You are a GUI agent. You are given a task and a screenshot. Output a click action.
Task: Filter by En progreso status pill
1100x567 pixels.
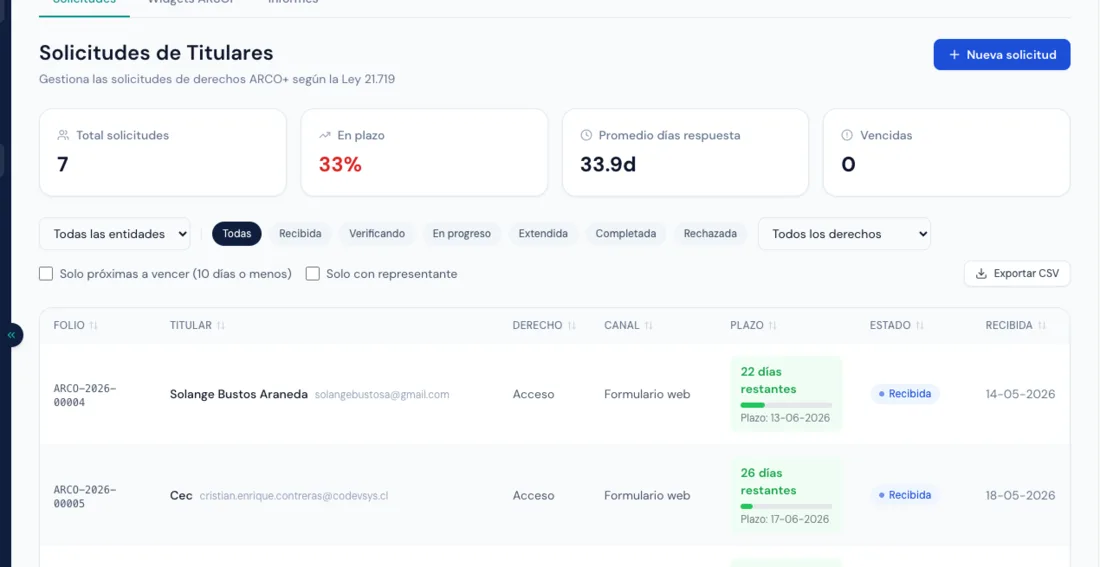tap(462, 234)
